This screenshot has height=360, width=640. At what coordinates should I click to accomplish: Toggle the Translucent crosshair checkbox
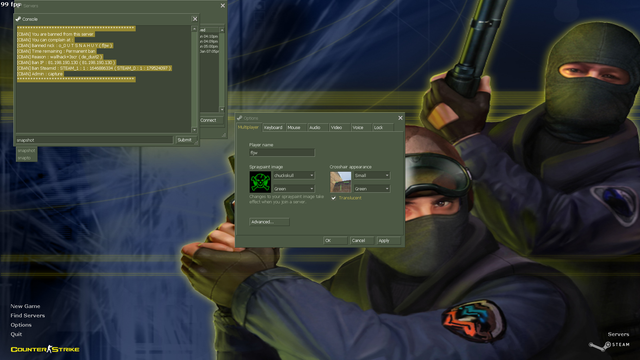(333, 198)
